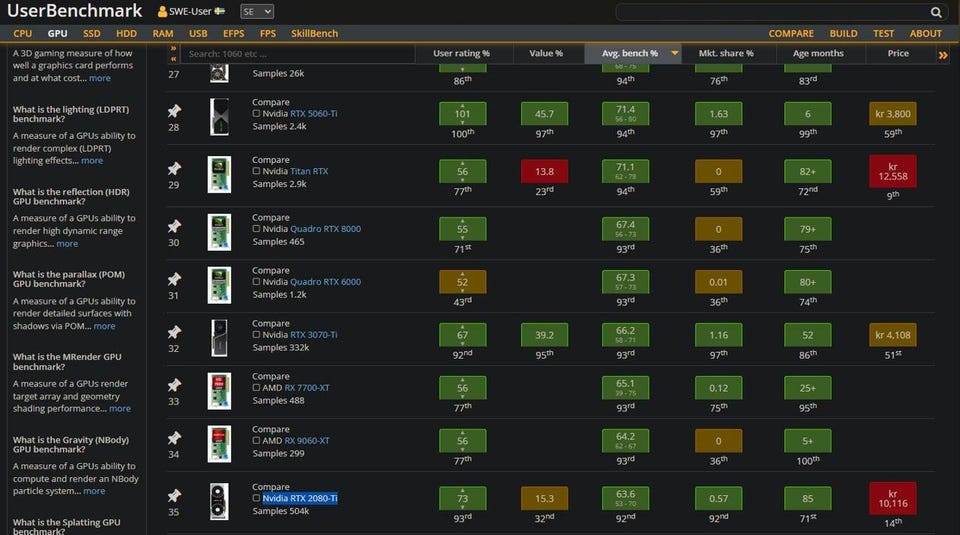Image resolution: width=960 pixels, height=535 pixels.
Task: Tick the Quadro RTX 8000 compare checkbox
Action: (x=257, y=229)
